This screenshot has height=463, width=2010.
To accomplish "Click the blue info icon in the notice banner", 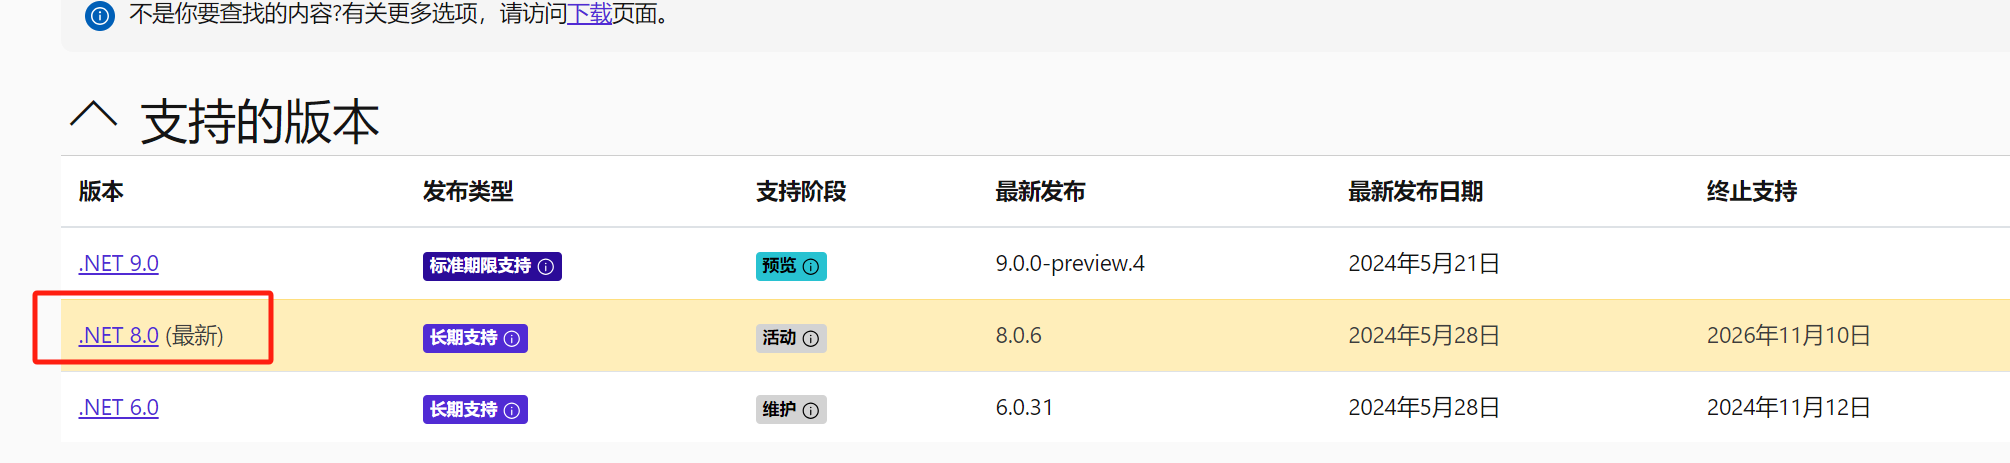I will [x=100, y=16].
